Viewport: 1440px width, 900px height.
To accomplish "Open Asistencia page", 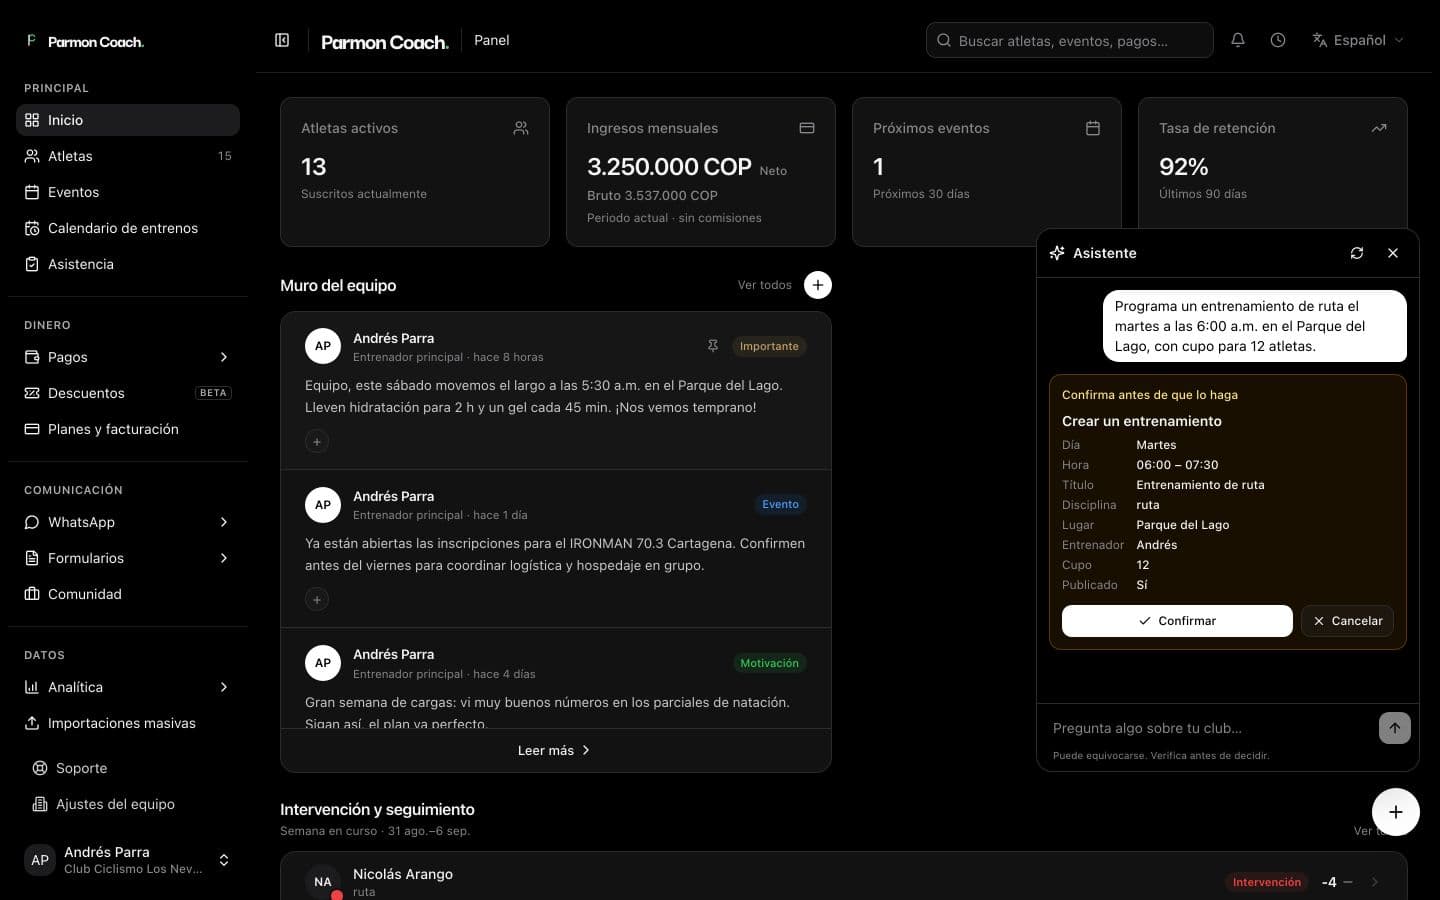I will (x=128, y=264).
